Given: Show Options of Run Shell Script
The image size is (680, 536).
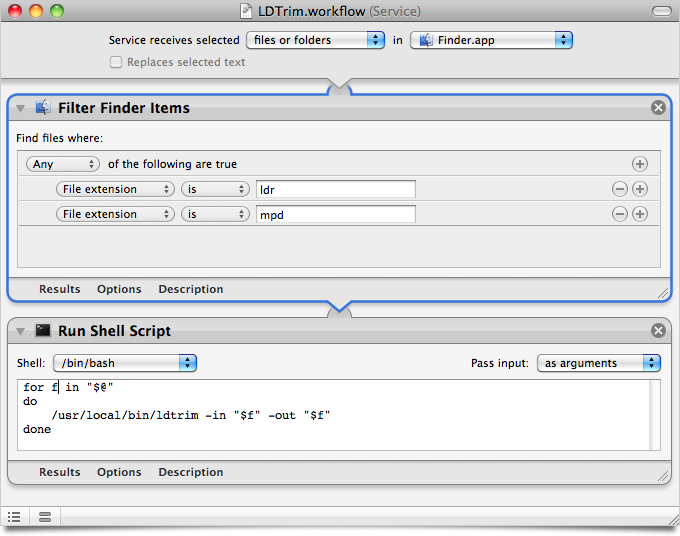Looking at the screenshot, I should (119, 472).
